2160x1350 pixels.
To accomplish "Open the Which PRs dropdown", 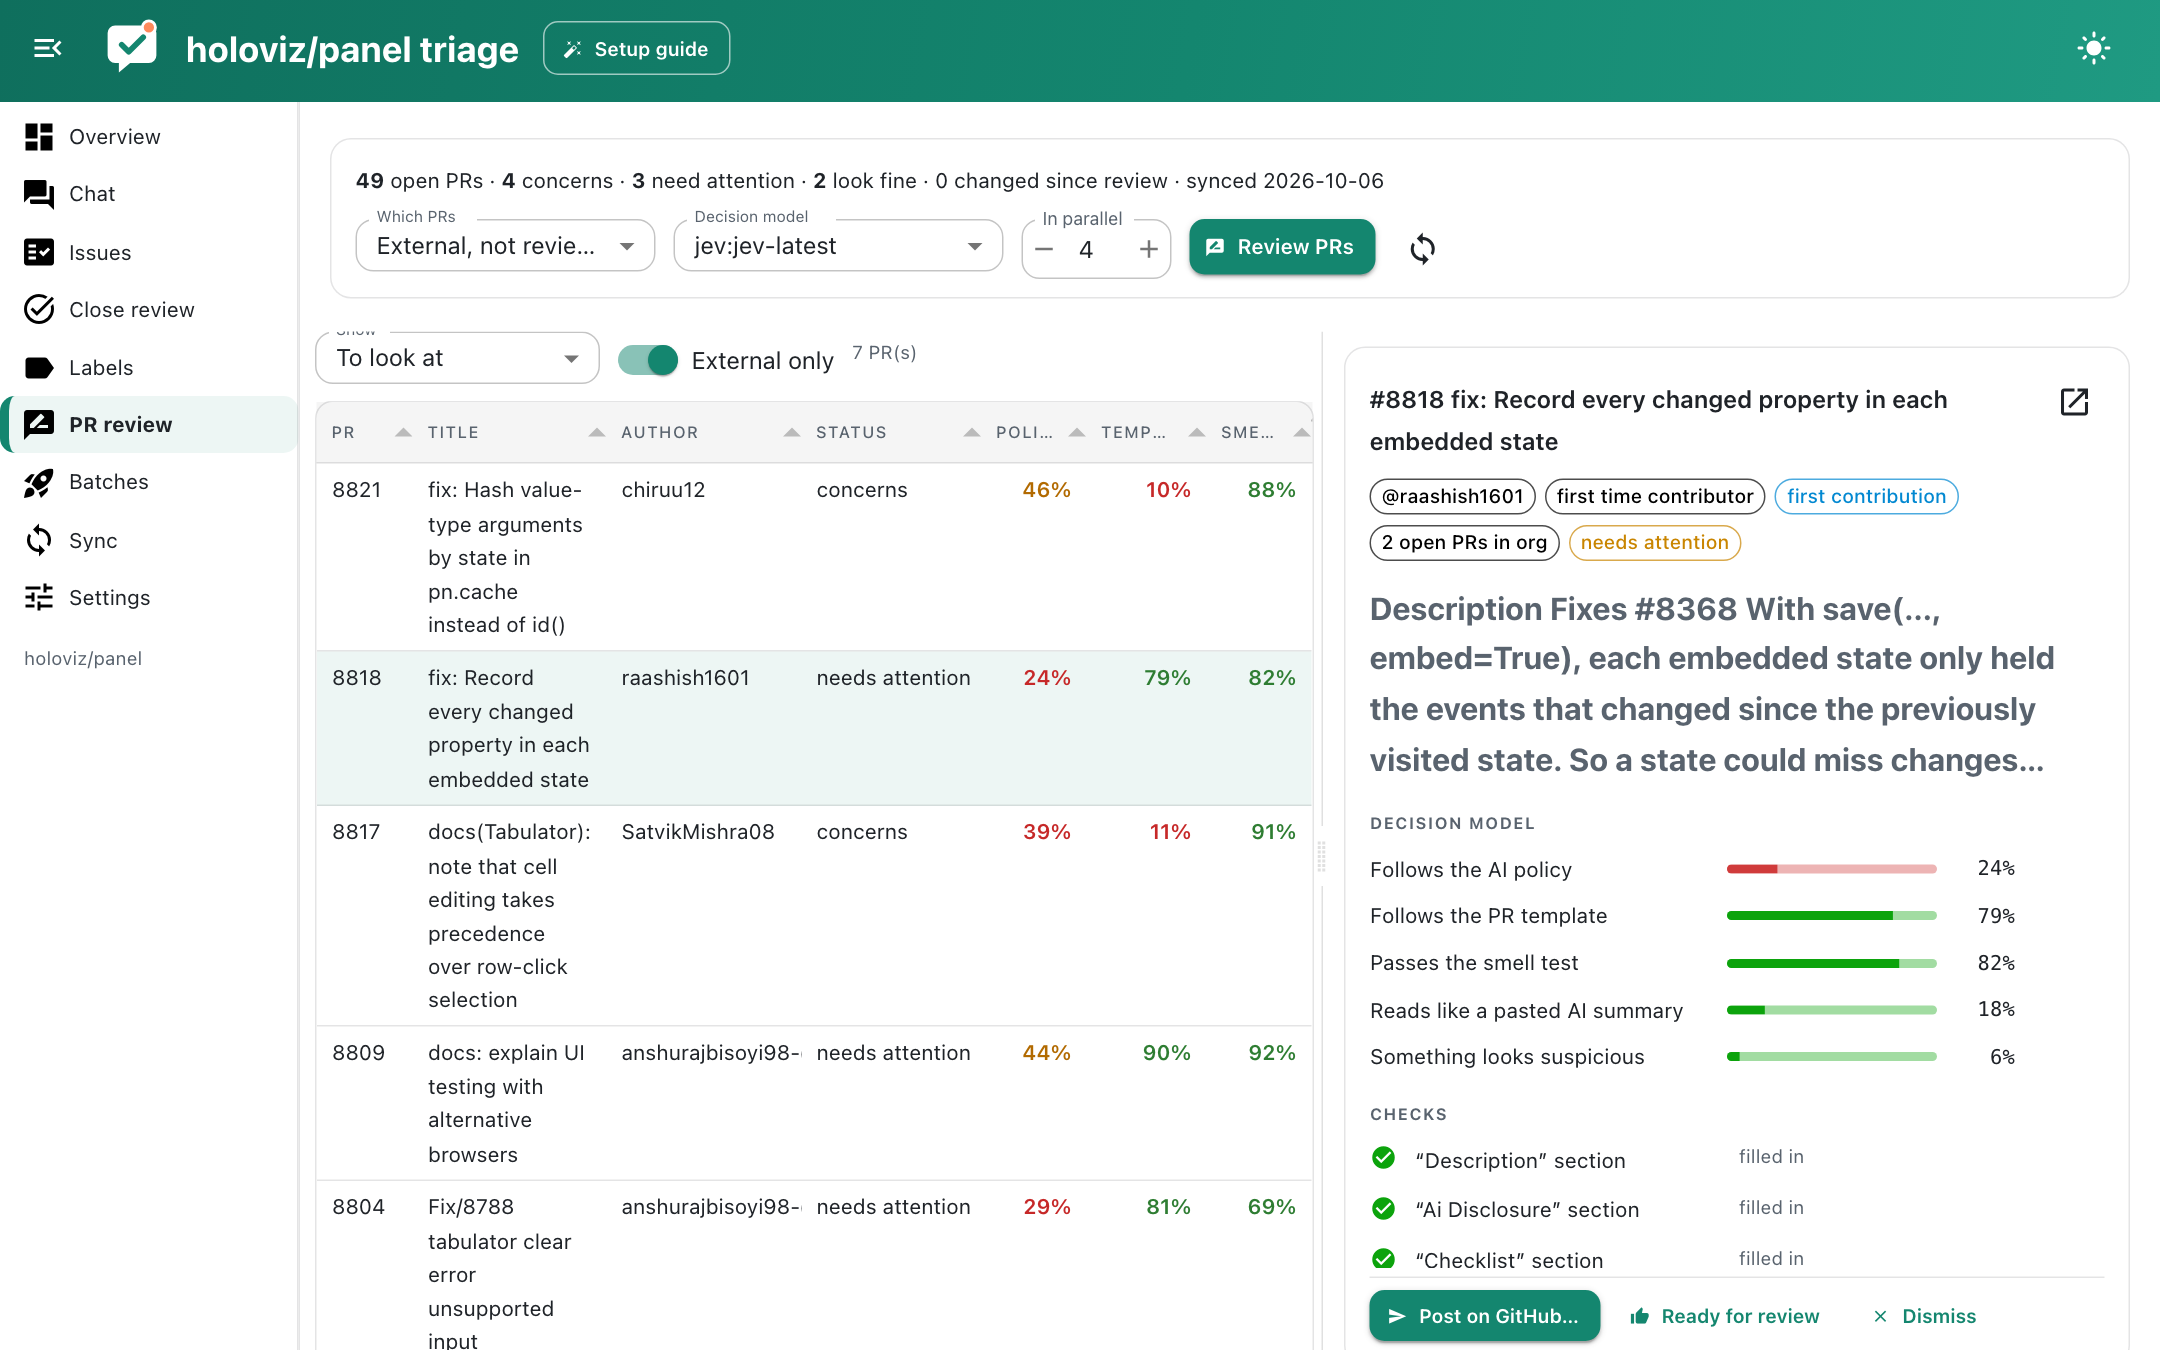I will [505, 246].
